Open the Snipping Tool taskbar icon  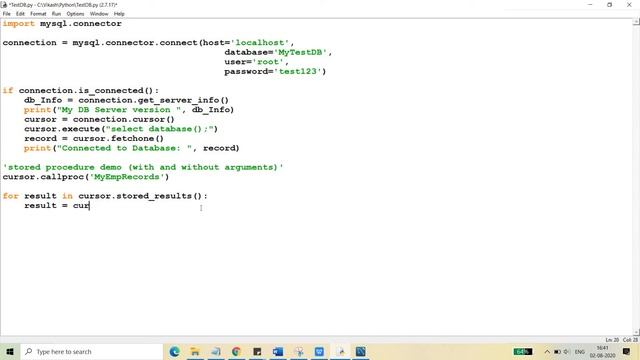click(299, 351)
